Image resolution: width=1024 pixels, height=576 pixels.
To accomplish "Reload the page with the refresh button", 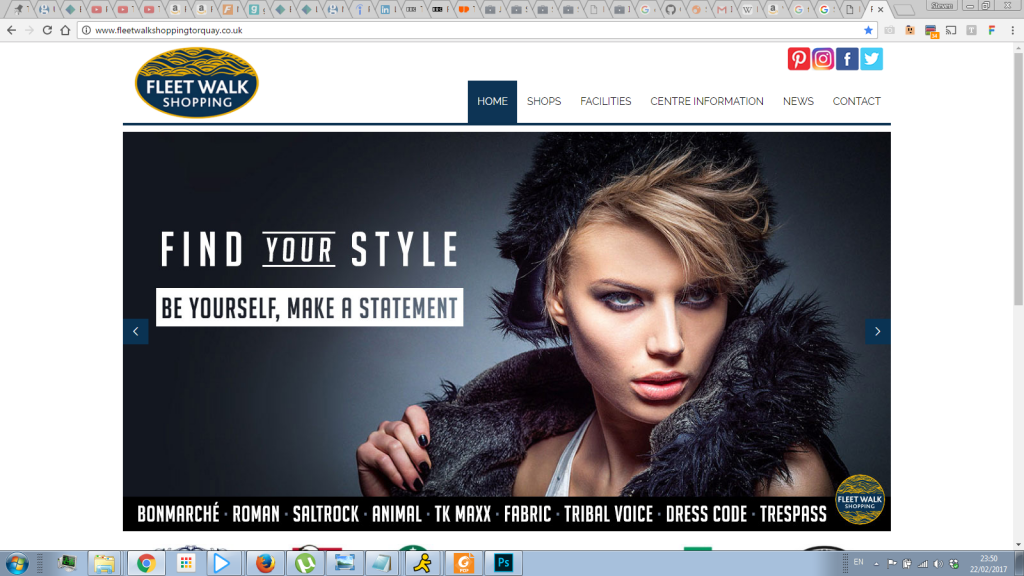I will pyautogui.click(x=47, y=30).
